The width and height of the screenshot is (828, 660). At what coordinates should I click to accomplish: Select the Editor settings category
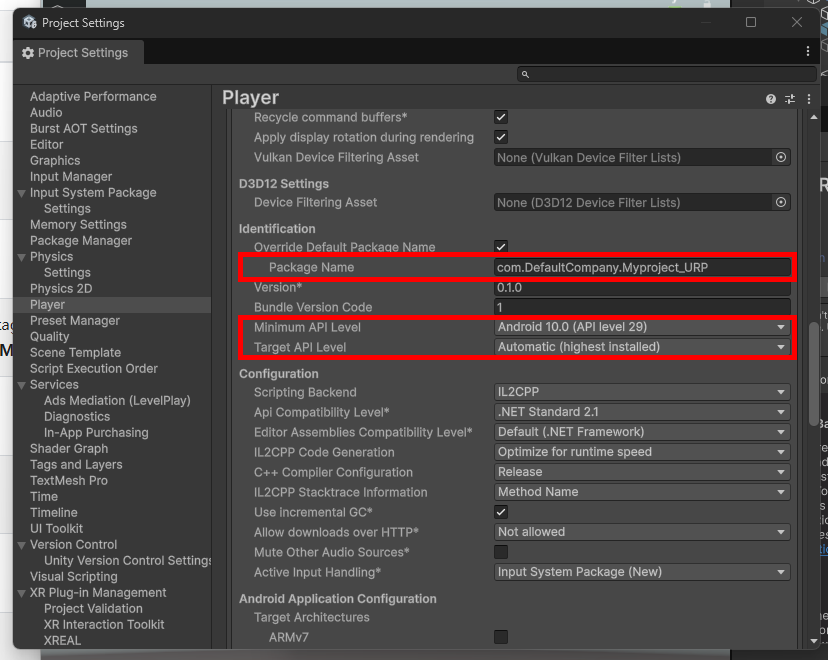46,145
